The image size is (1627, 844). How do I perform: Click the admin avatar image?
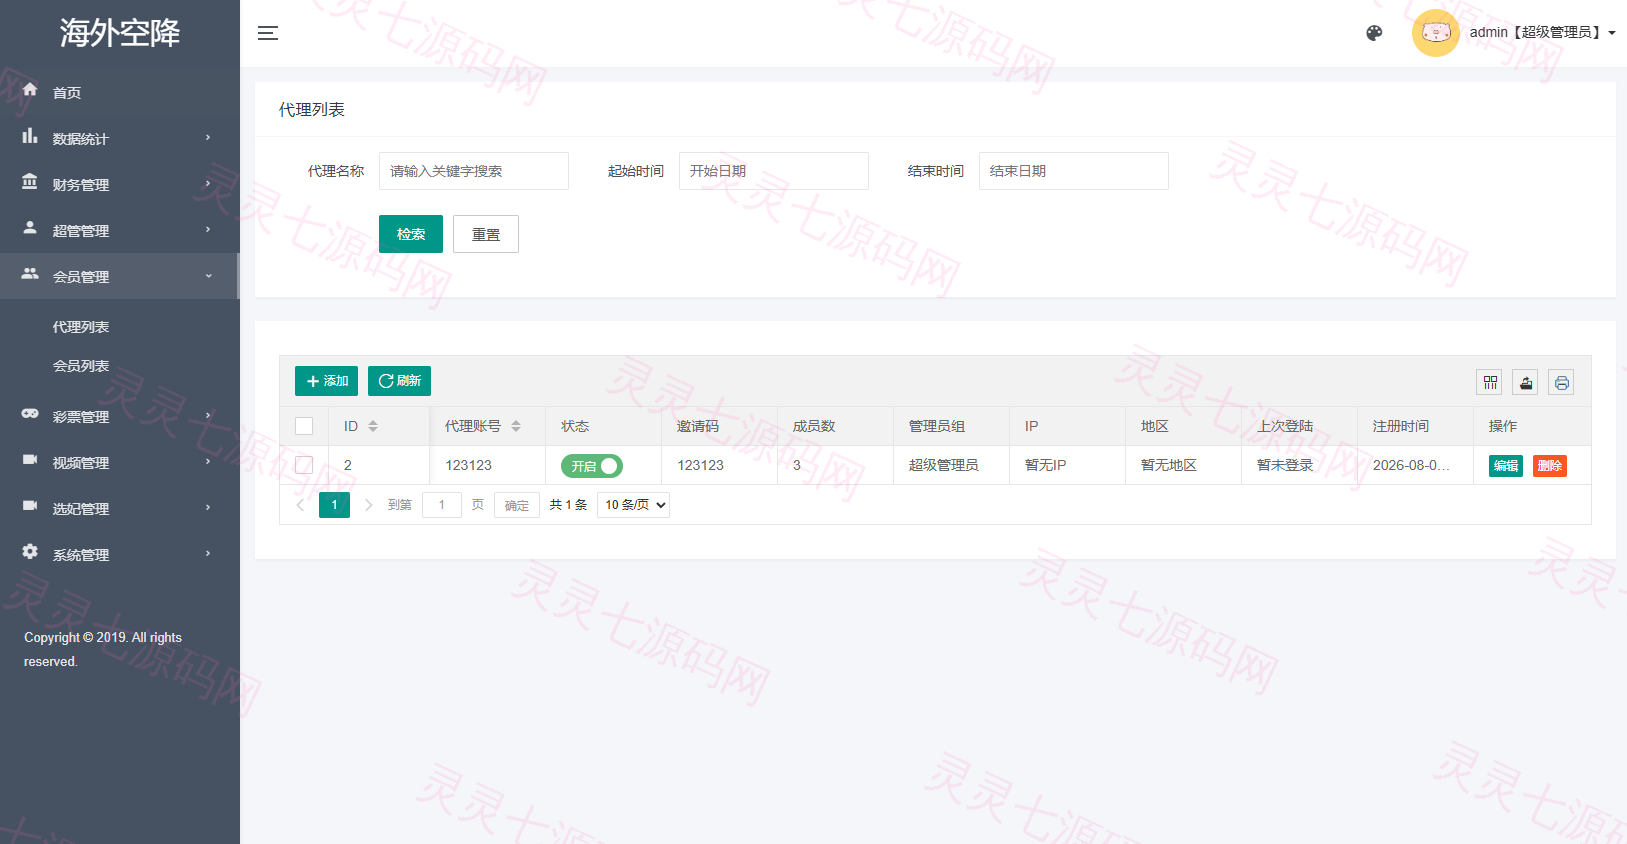(x=1435, y=33)
